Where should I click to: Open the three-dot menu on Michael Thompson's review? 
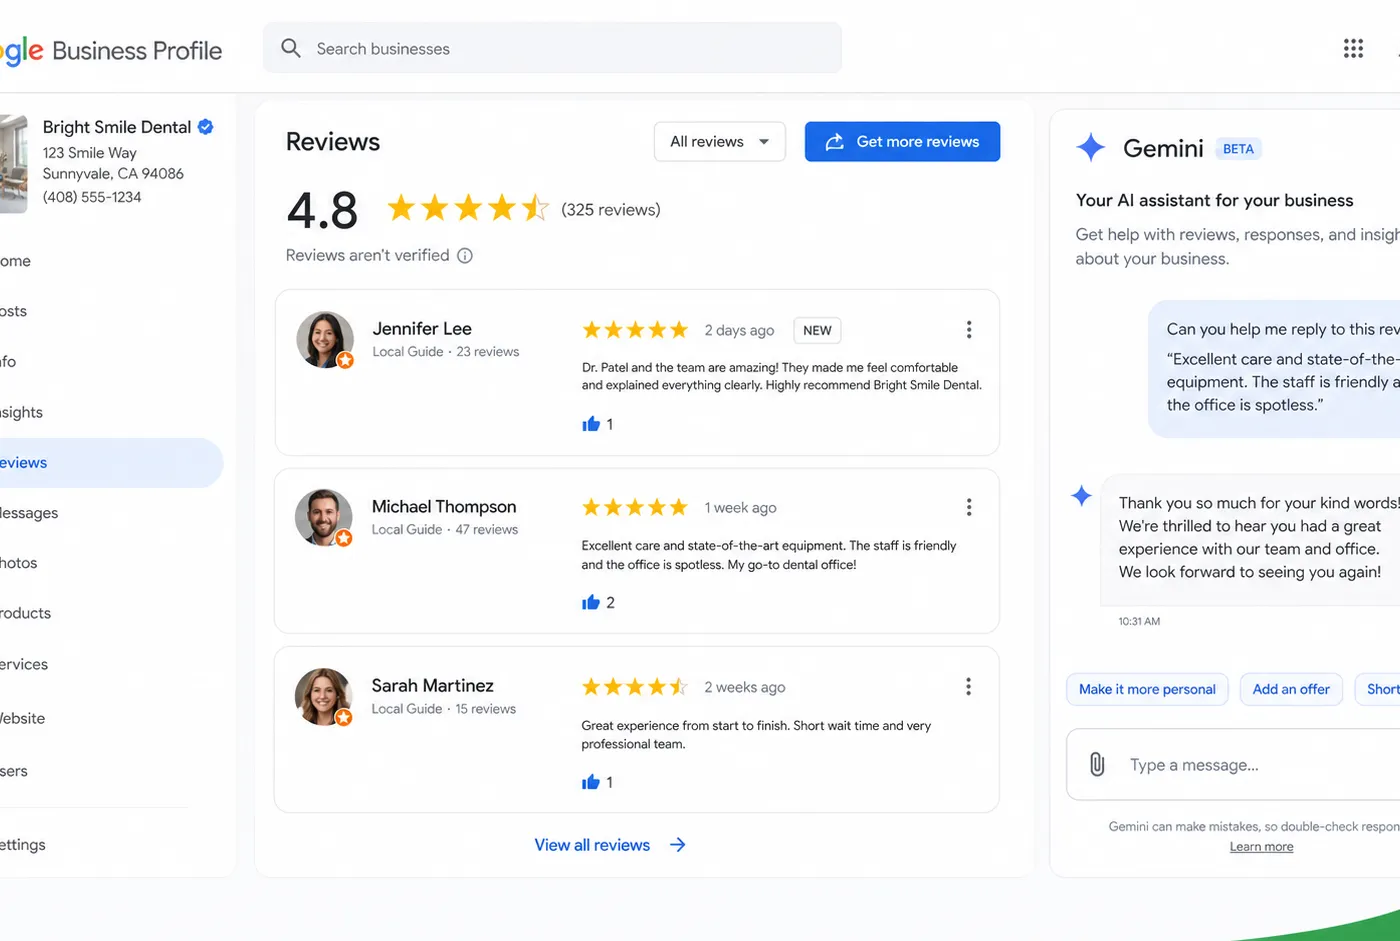(968, 507)
